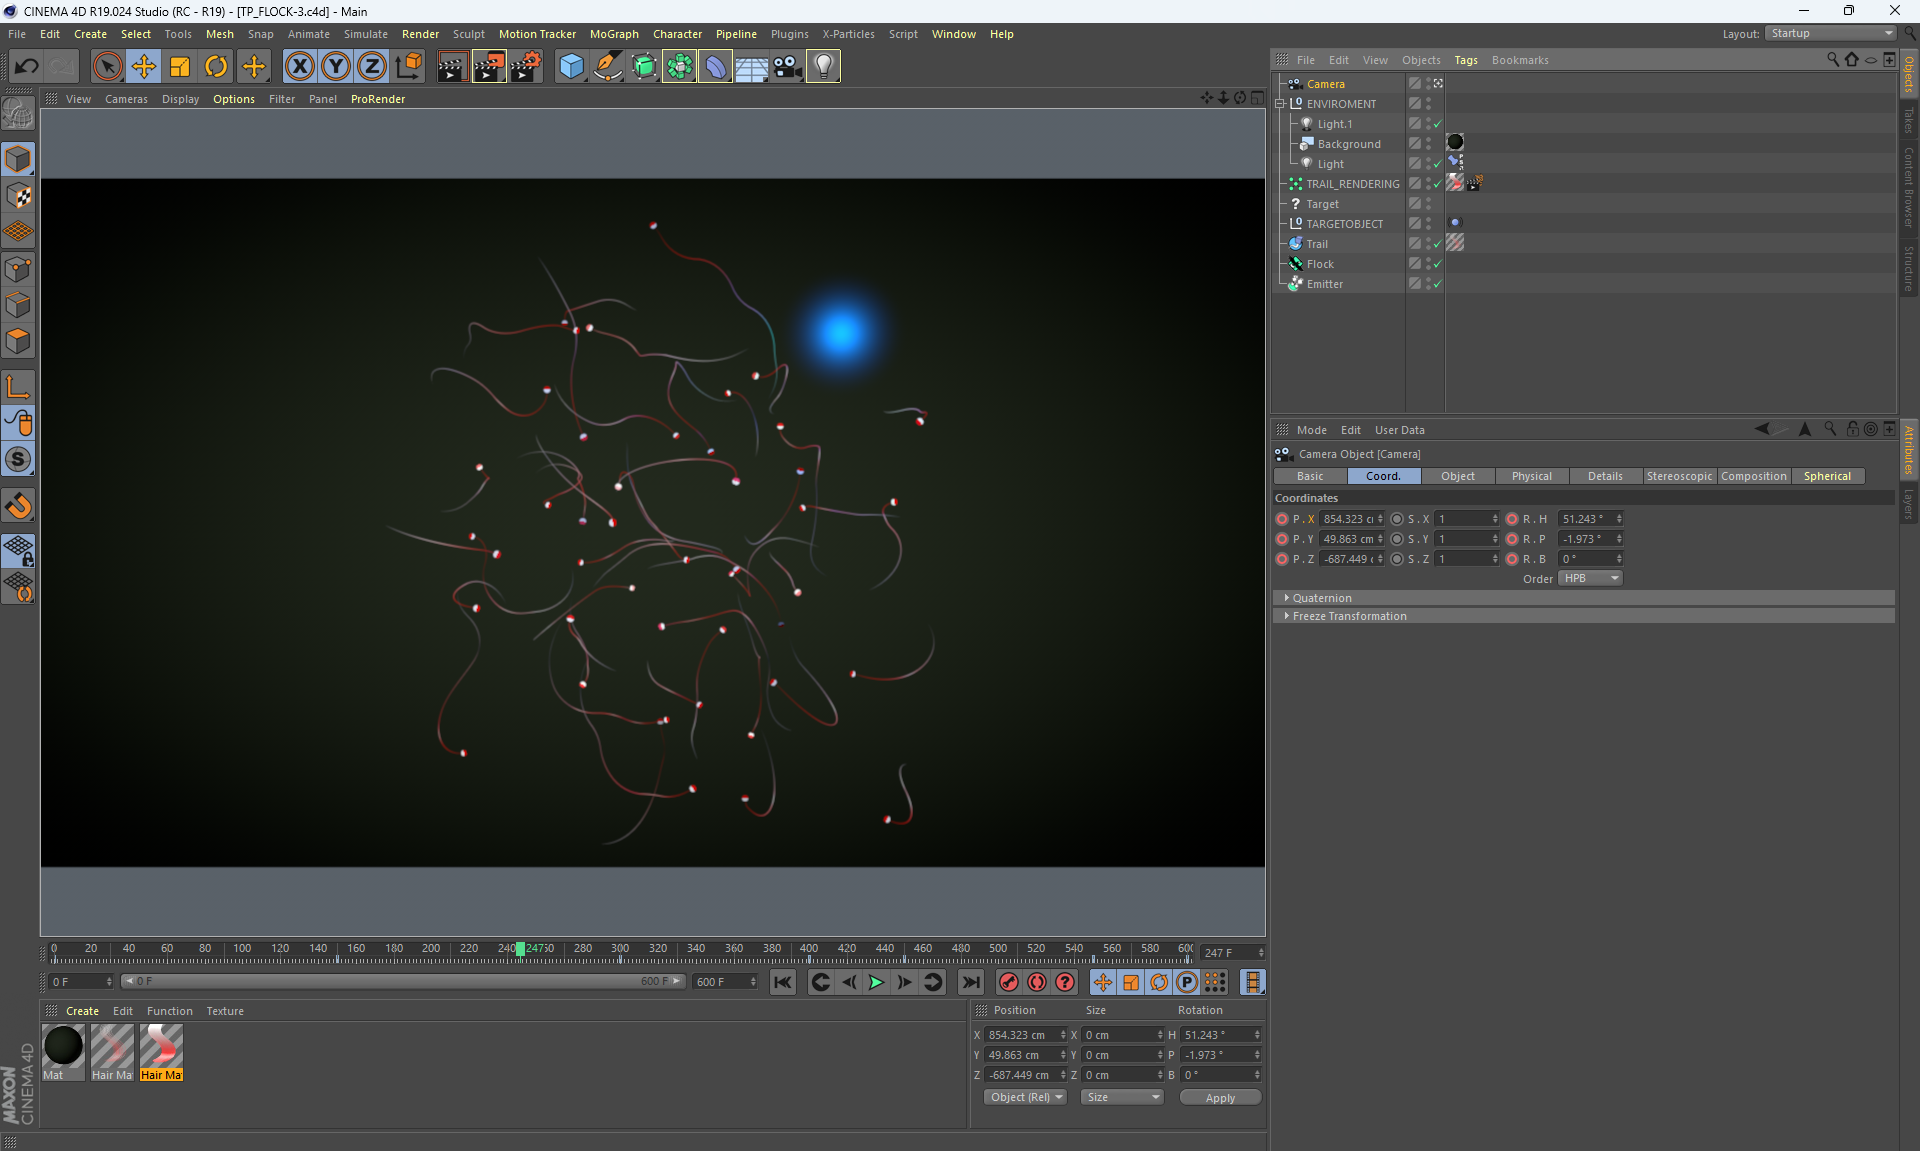This screenshot has width=1920, height=1151.
Task: Click the Camera object toolbar icon
Action: (x=787, y=67)
